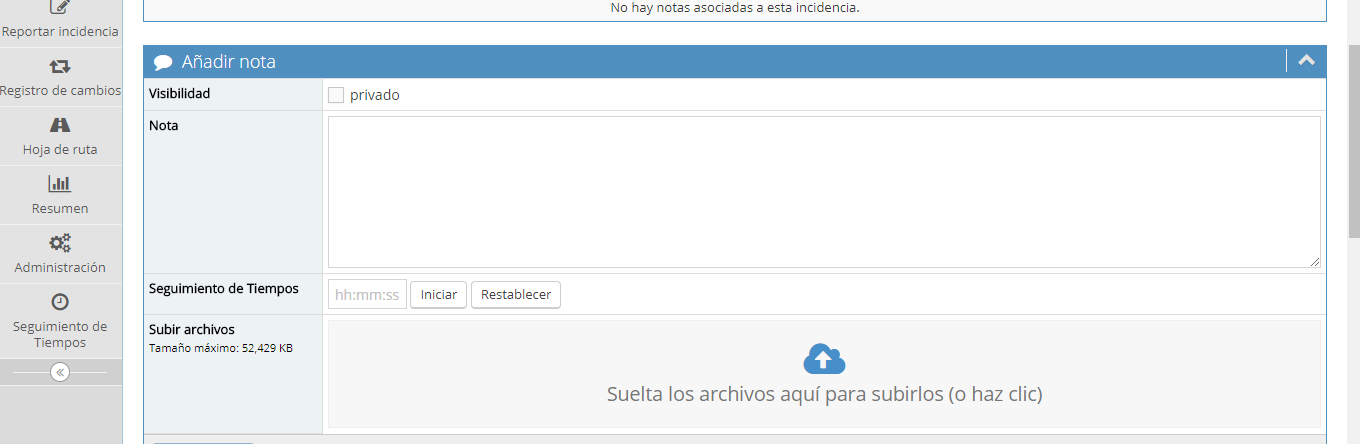Click the Reportar incidencia pencil icon
This screenshot has width=1360, height=444.
pos(60,7)
